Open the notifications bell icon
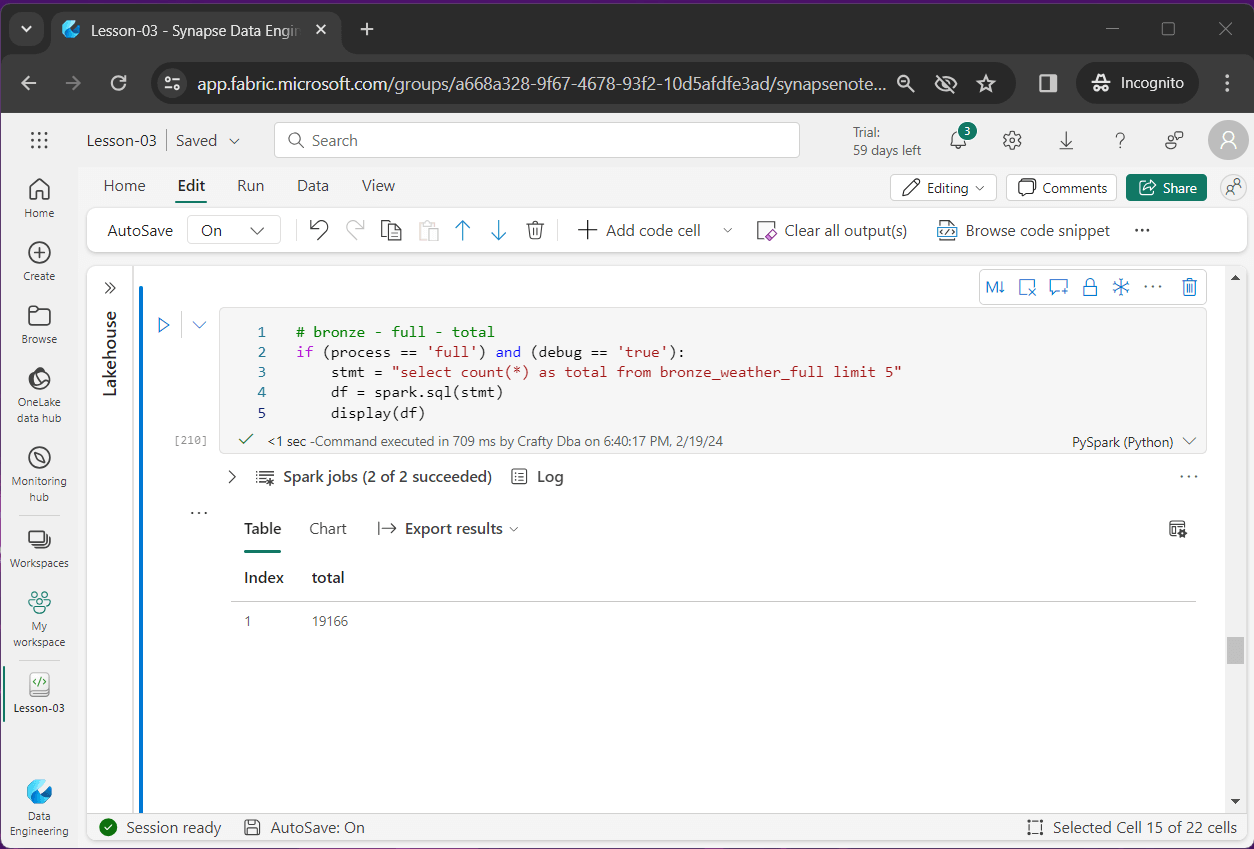Image resolution: width=1254 pixels, height=849 pixels. click(958, 141)
